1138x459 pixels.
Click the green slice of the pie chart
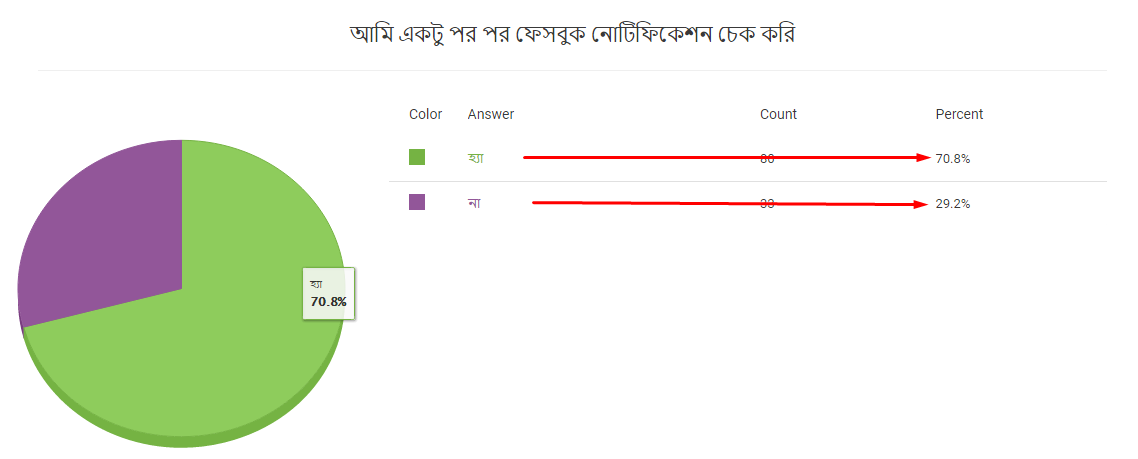(x=218, y=349)
